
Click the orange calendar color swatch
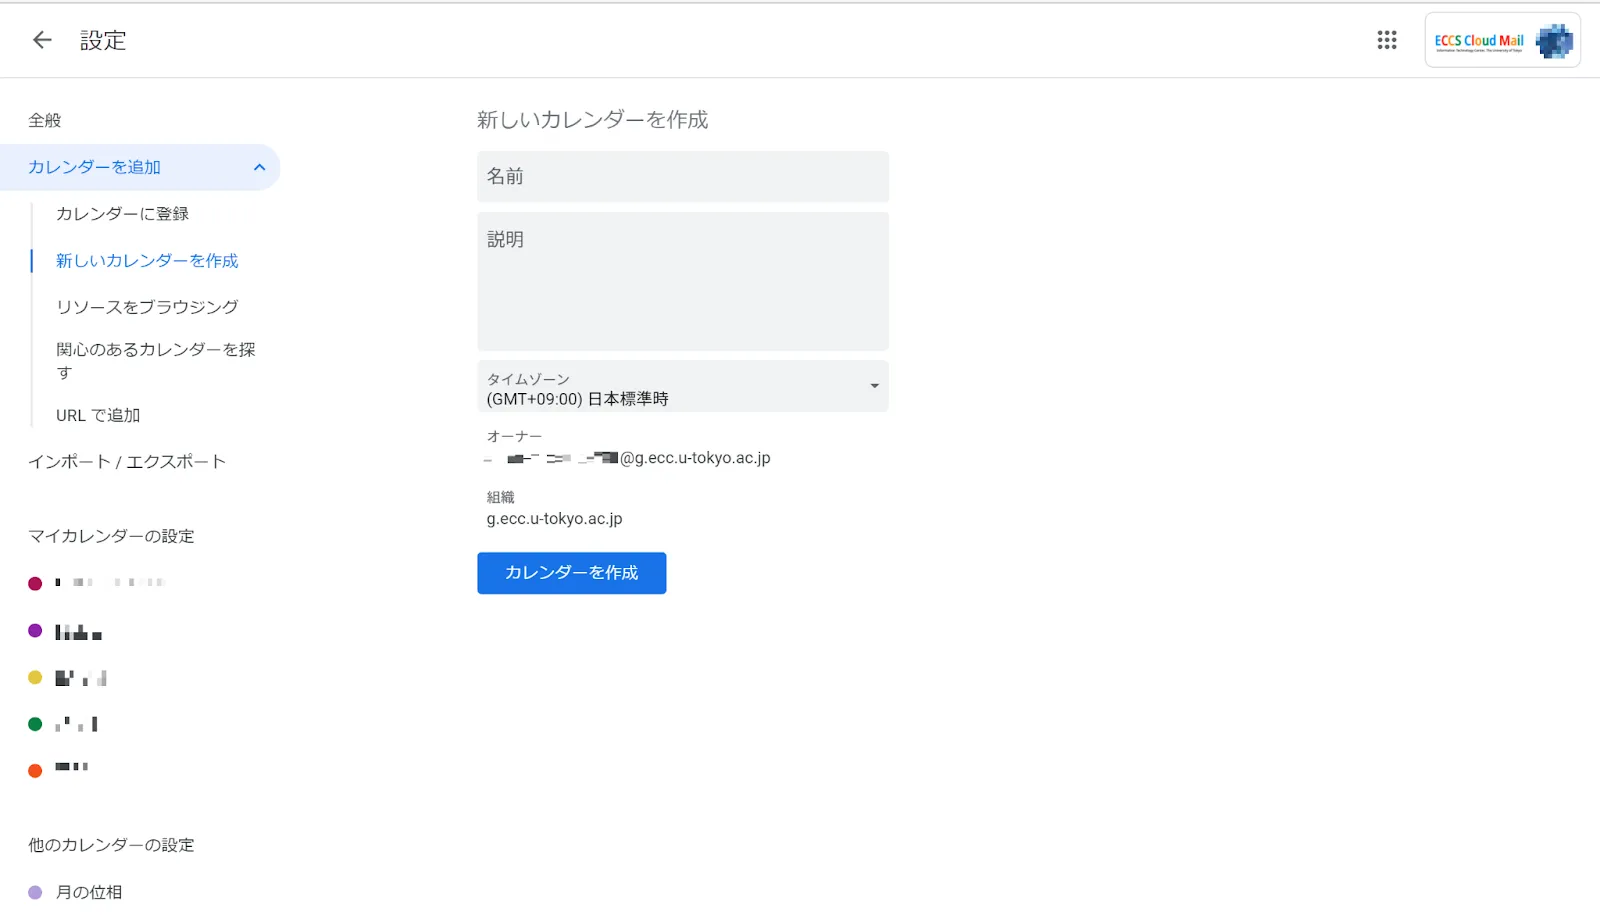[x=35, y=769]
